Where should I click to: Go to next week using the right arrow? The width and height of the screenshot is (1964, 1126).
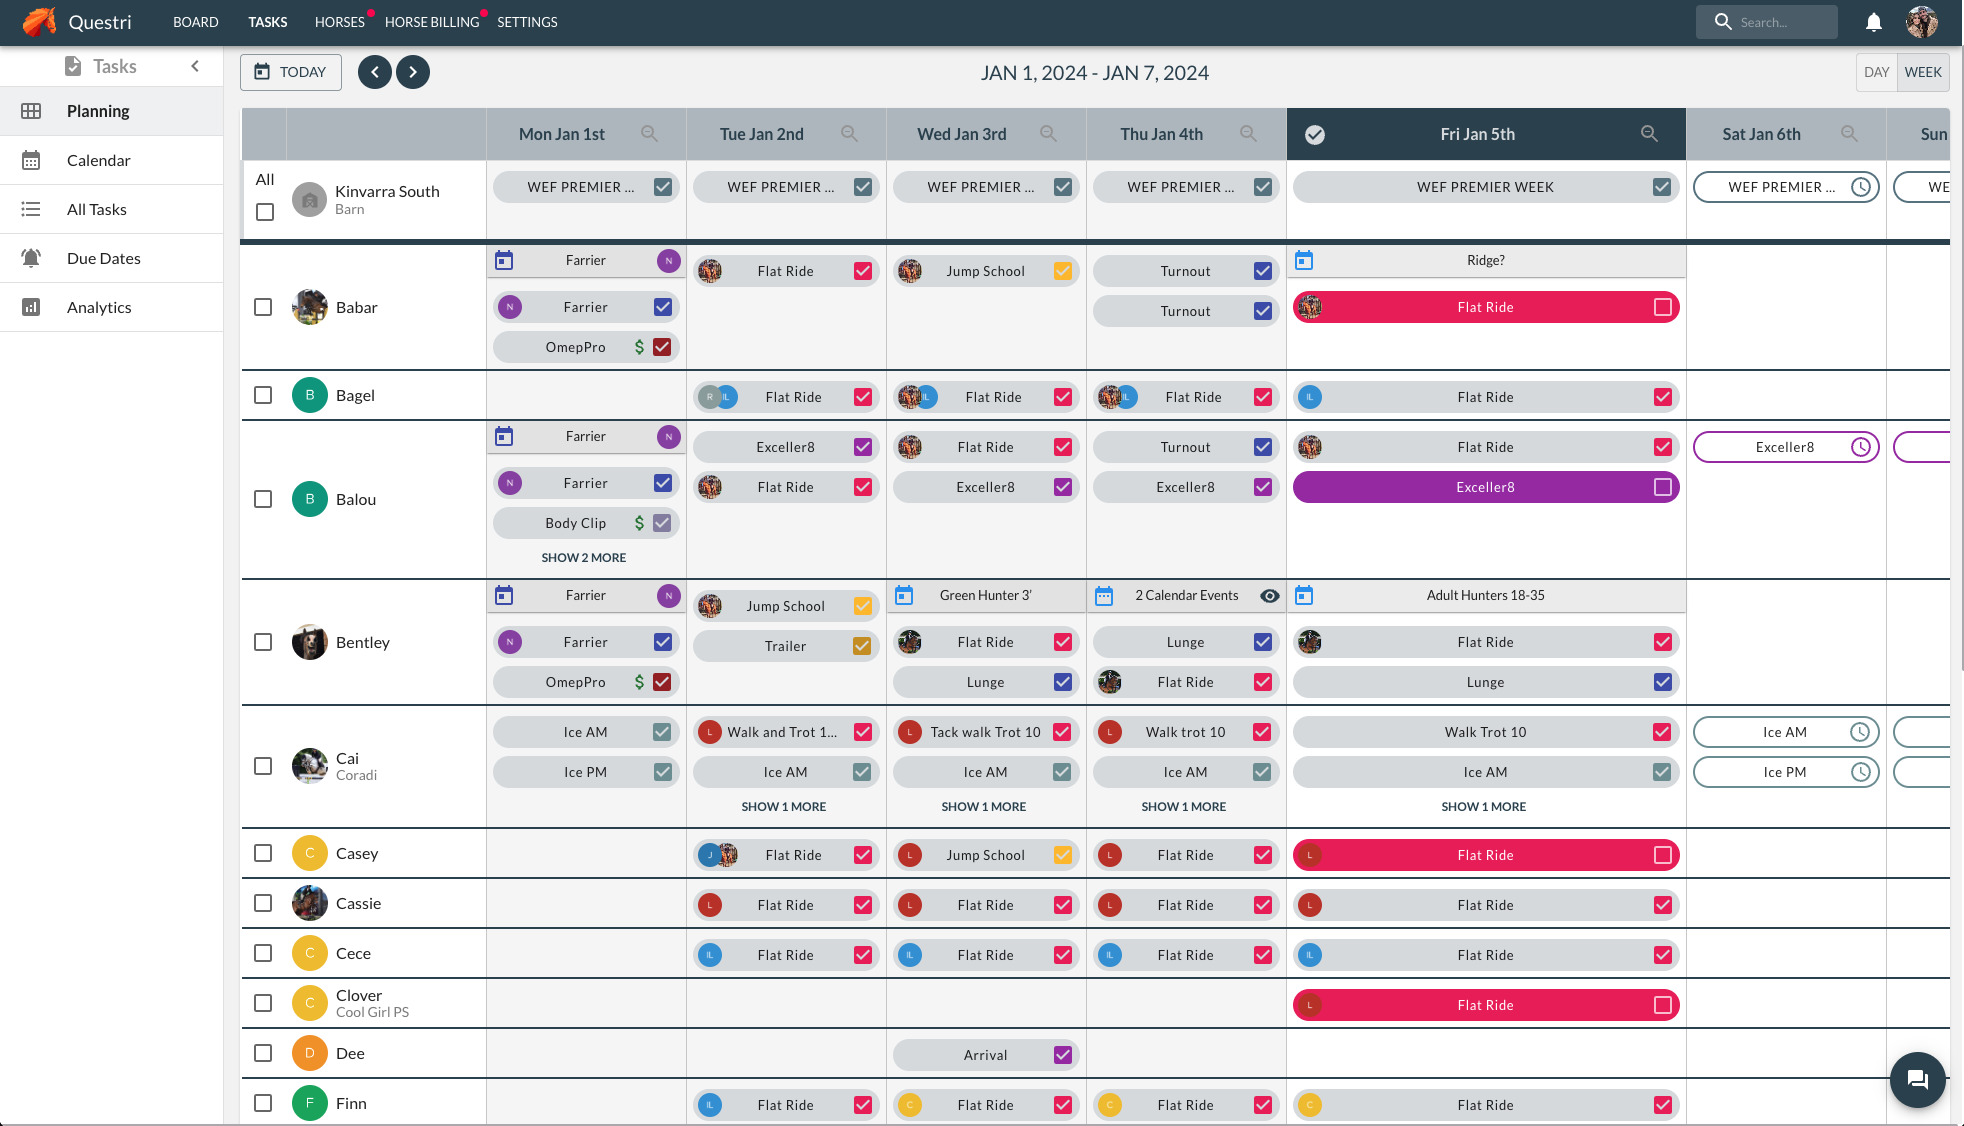coord(413,72)
